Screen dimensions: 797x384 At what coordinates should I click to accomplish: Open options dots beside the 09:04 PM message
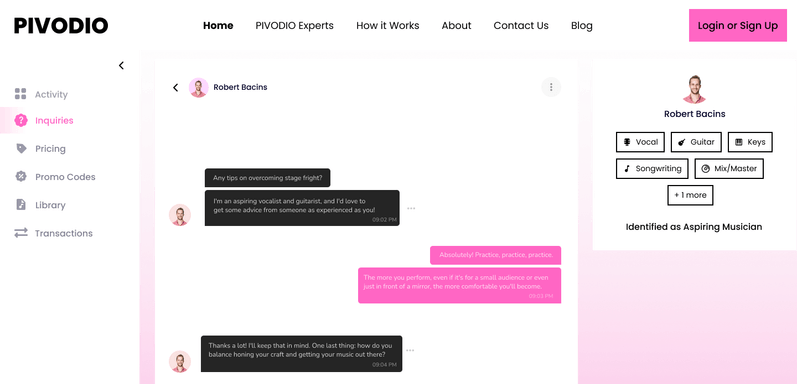[410, 350]
